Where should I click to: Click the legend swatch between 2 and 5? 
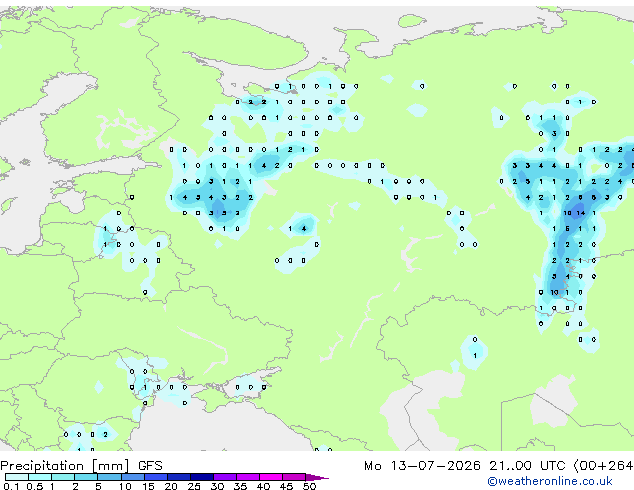(x=86, y=477)
